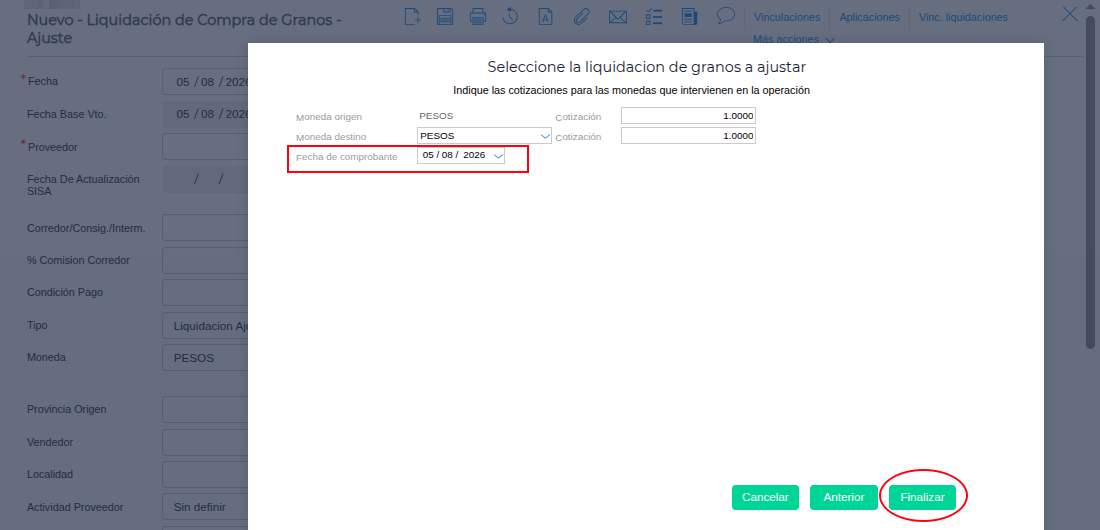Open the Moneda destino PESOS dropdown
This screenshot has width=1100, height=530.
484,135
